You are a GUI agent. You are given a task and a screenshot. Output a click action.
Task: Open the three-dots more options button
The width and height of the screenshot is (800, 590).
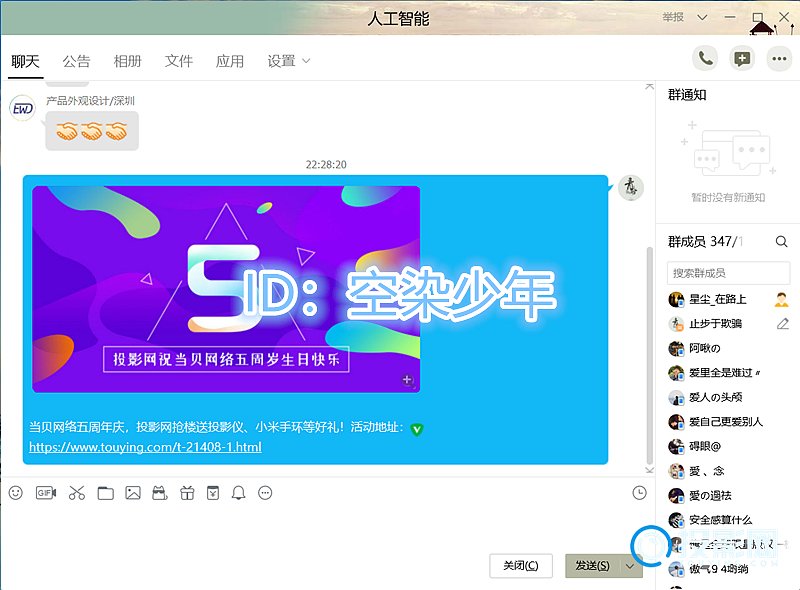779,59
